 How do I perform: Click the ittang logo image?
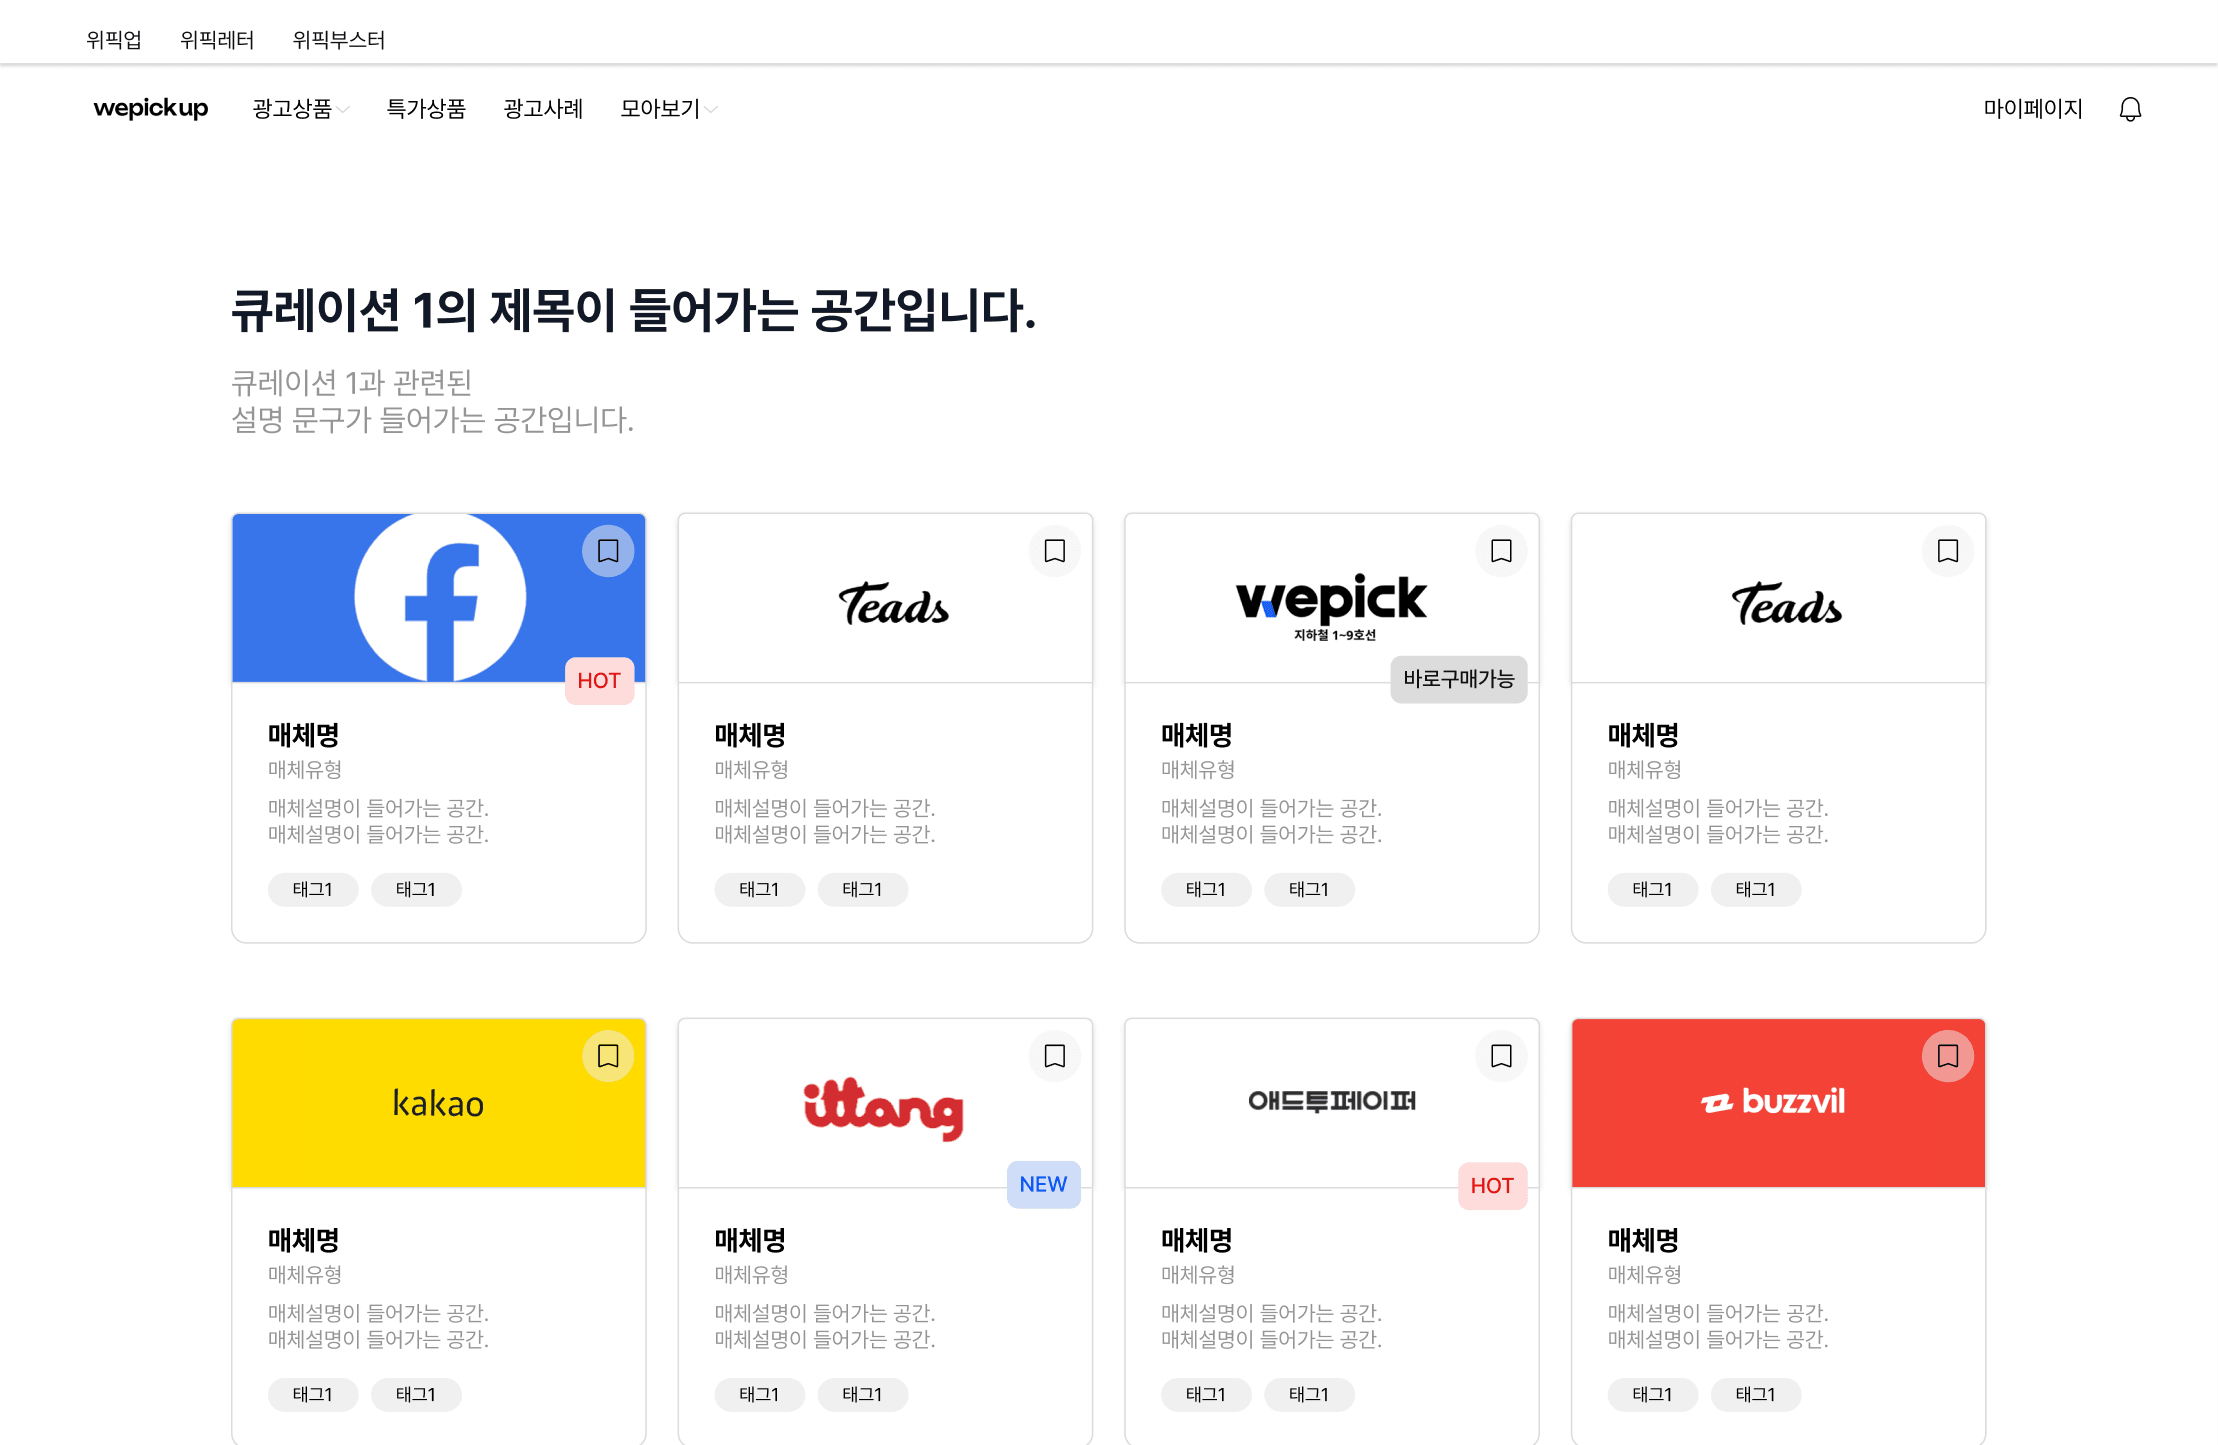click(884, 1108)
